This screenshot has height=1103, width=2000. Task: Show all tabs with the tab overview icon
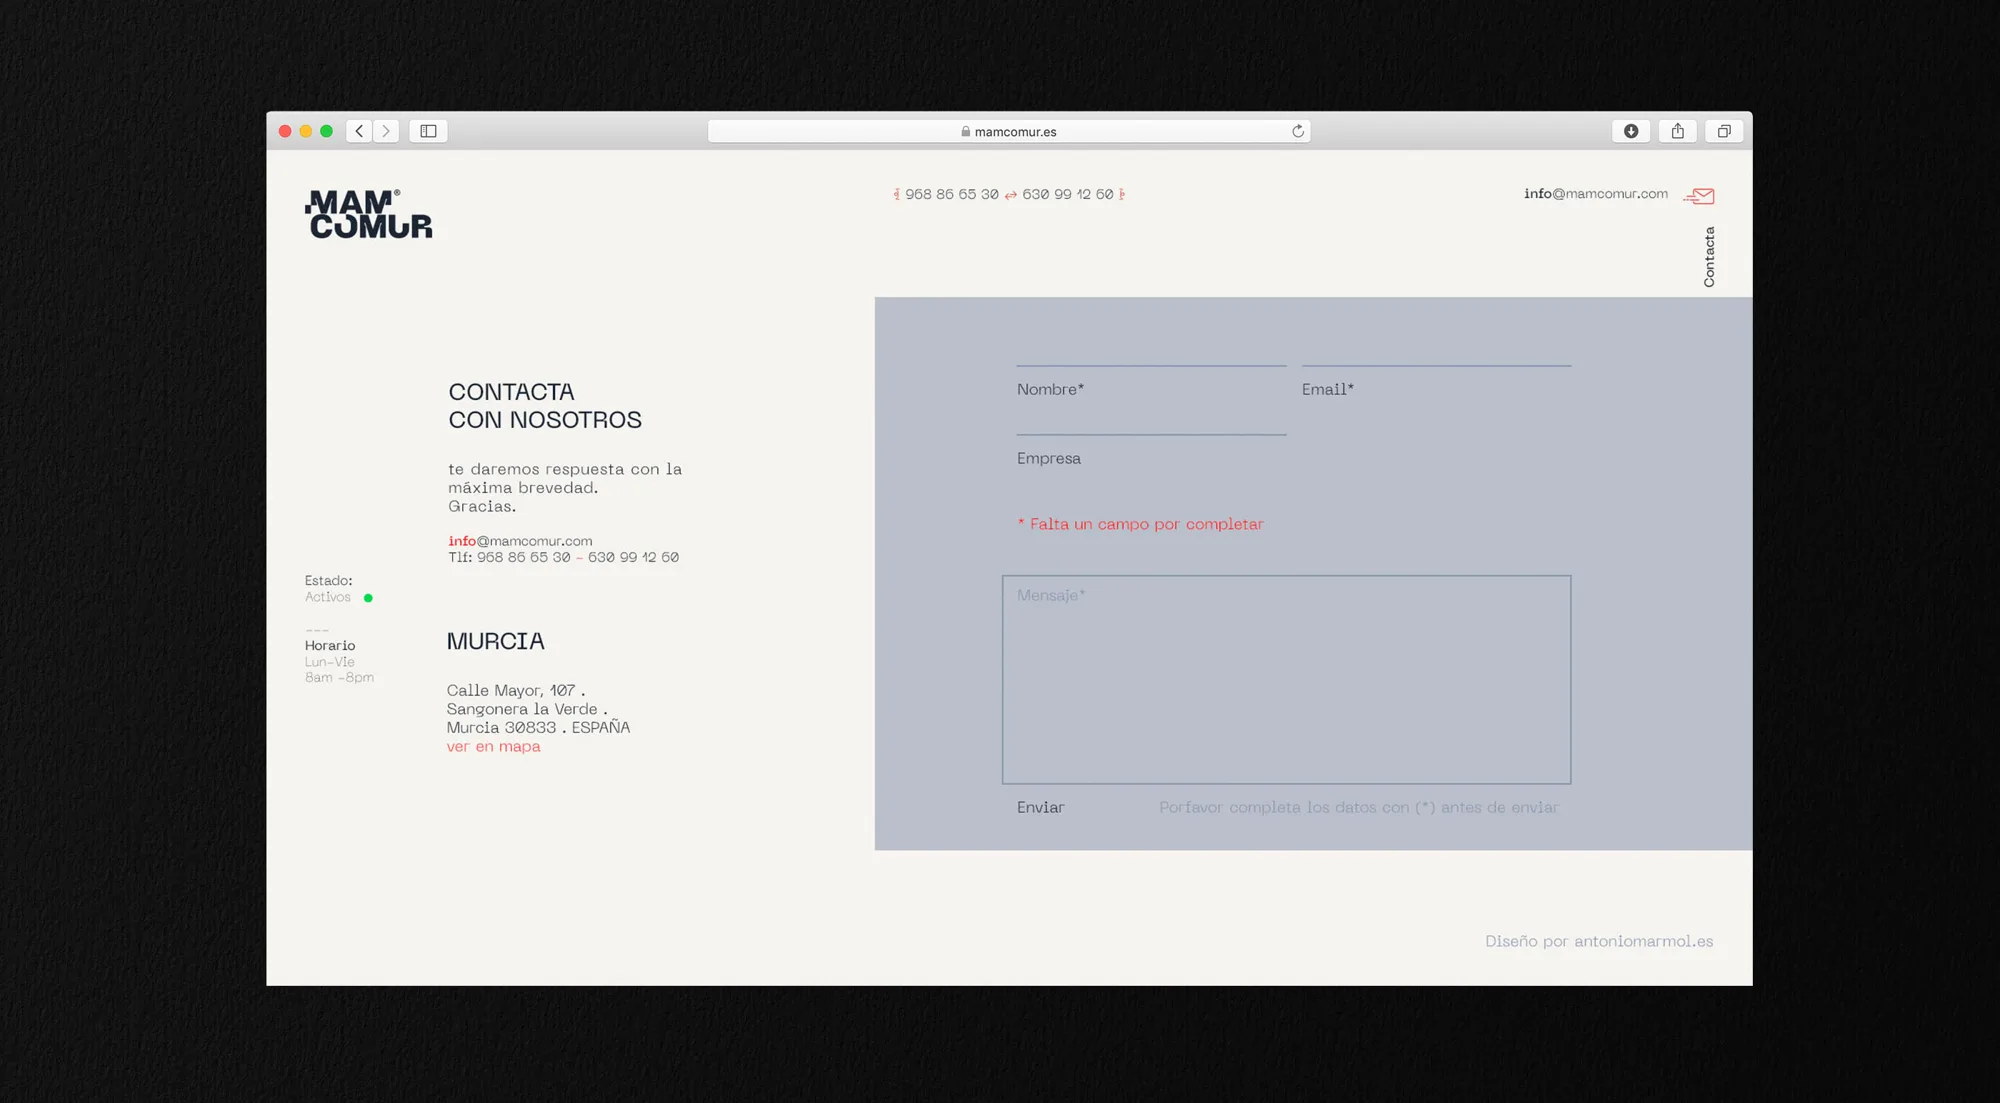tap(1724, 131)
